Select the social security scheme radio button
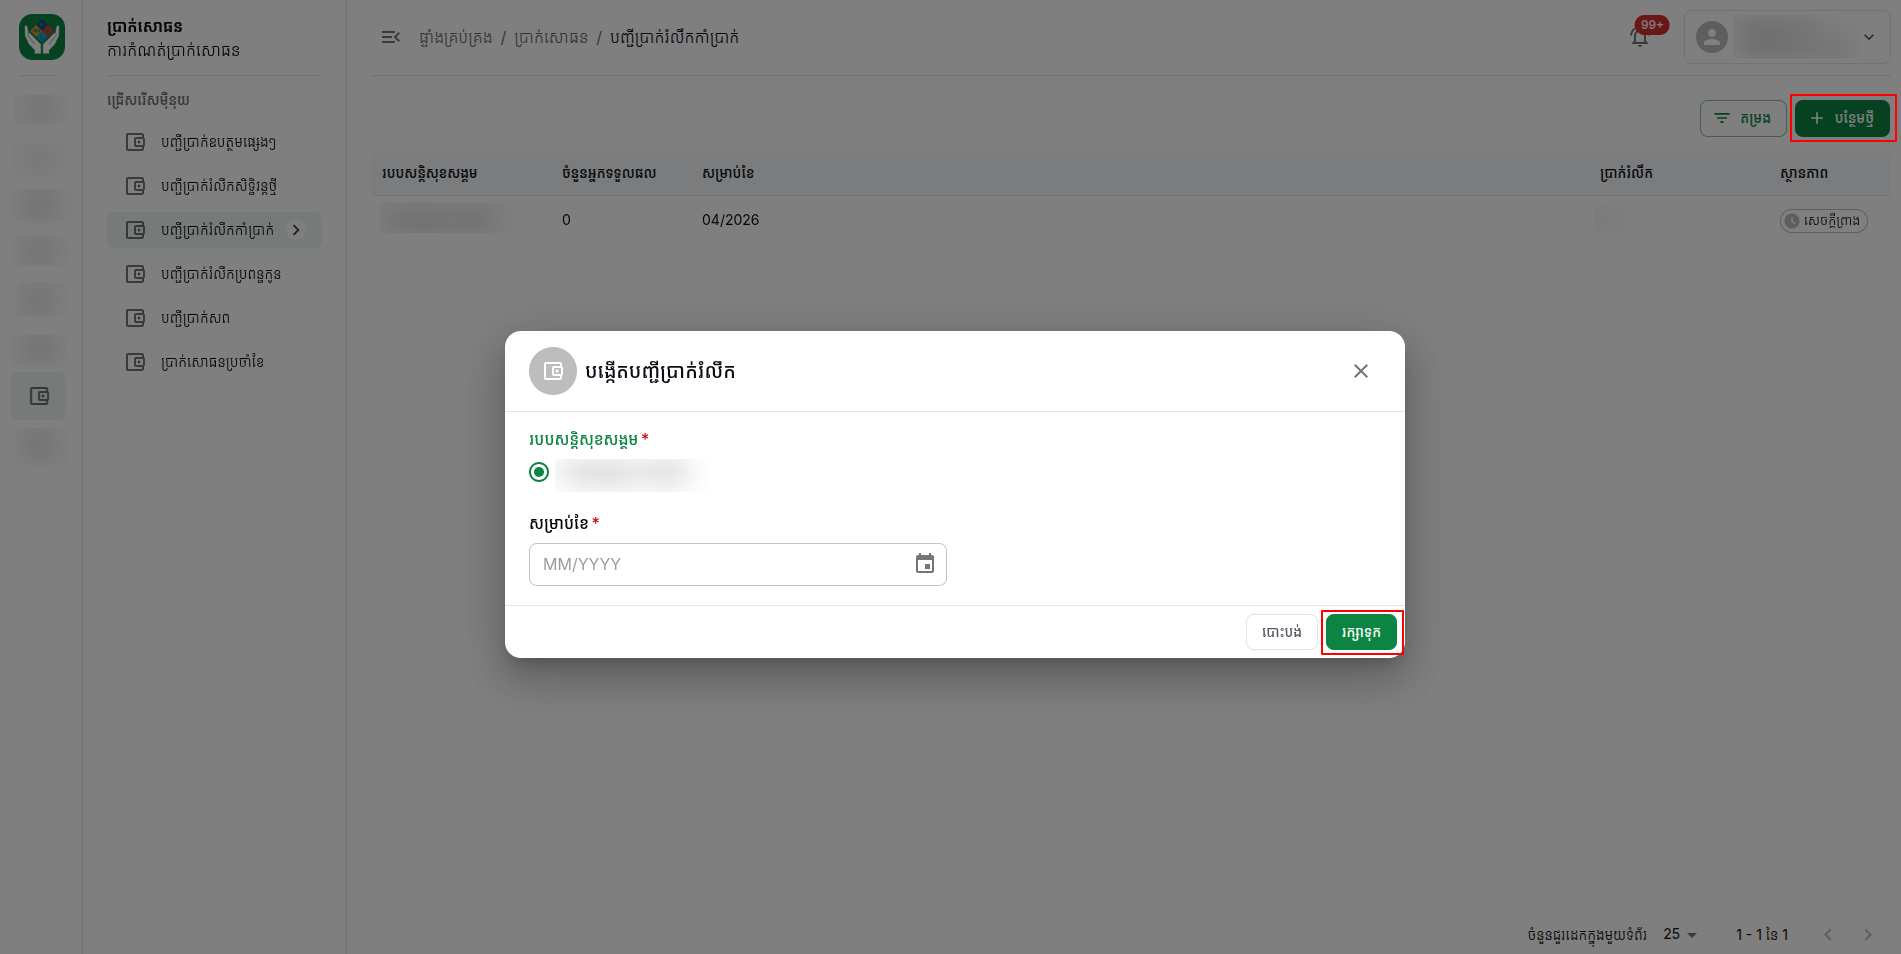Screen dimensions: 1901x954 click(539, 472)
